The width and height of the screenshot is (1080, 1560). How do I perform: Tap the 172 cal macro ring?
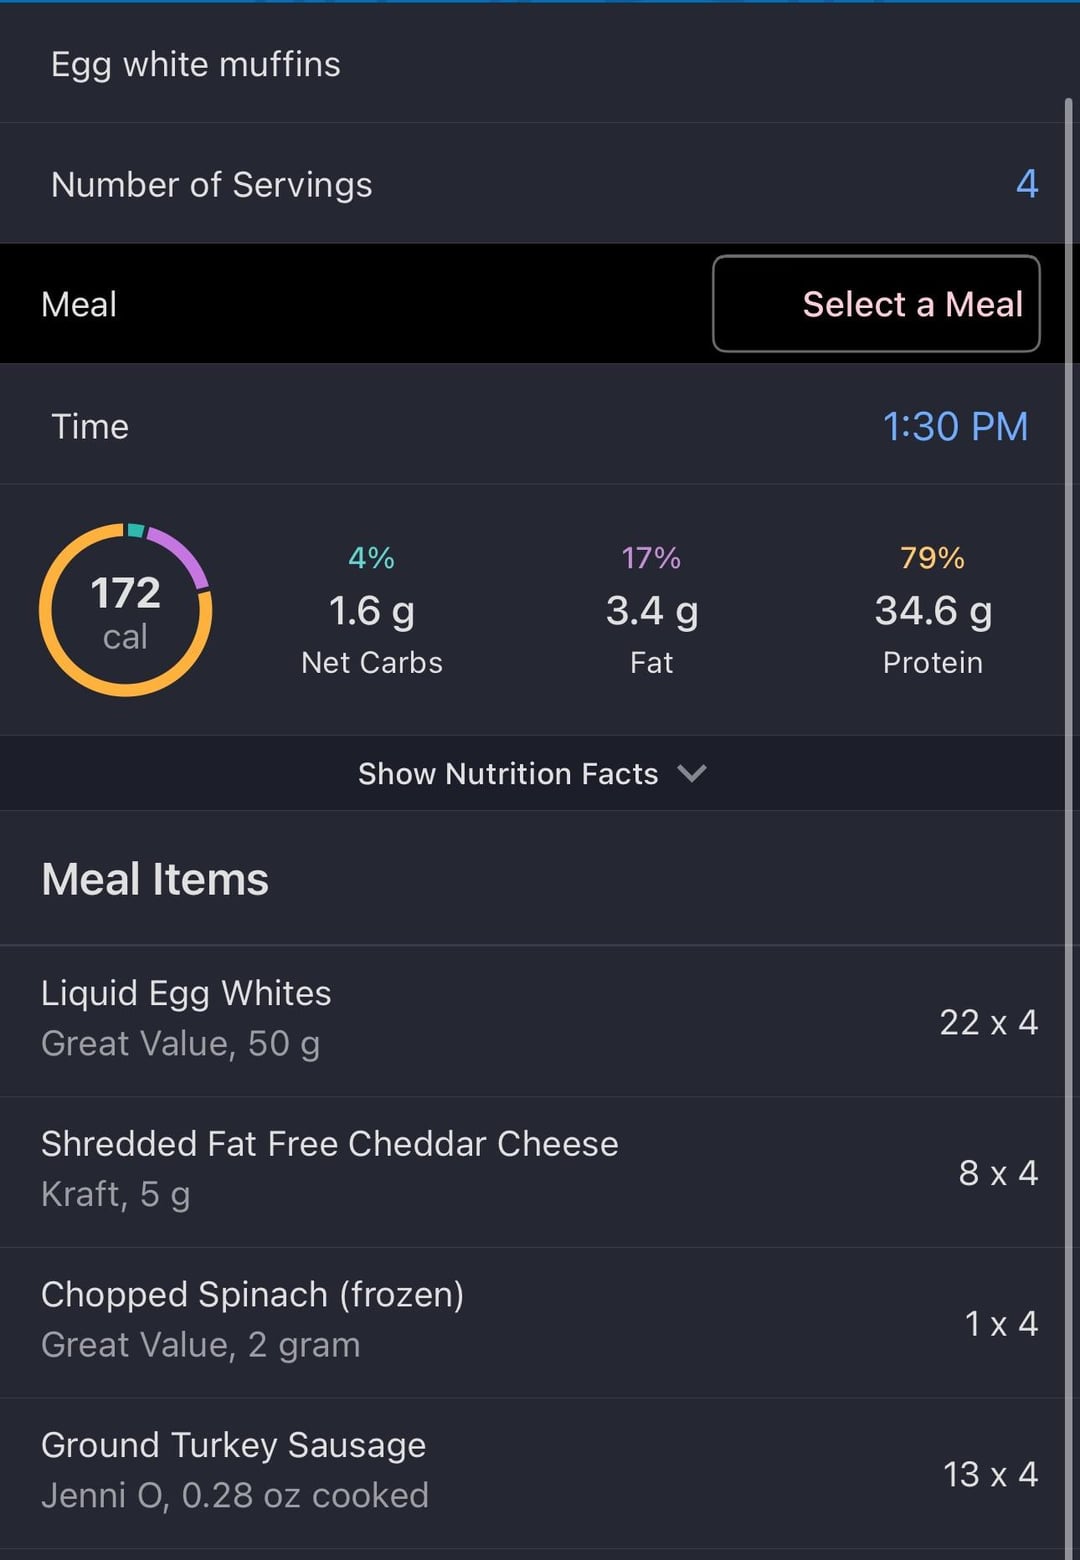pyautogui.click(x=126, y=610)
